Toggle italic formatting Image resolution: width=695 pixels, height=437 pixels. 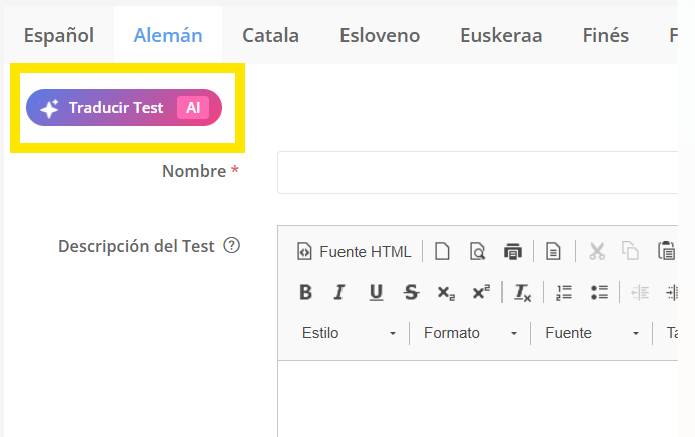(340, 293)
